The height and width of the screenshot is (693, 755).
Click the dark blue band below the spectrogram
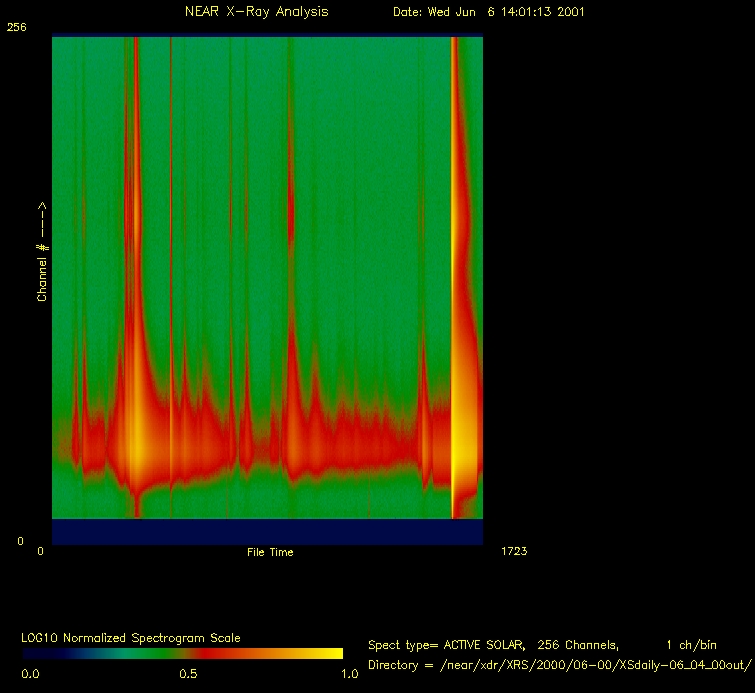coord(267,531)
